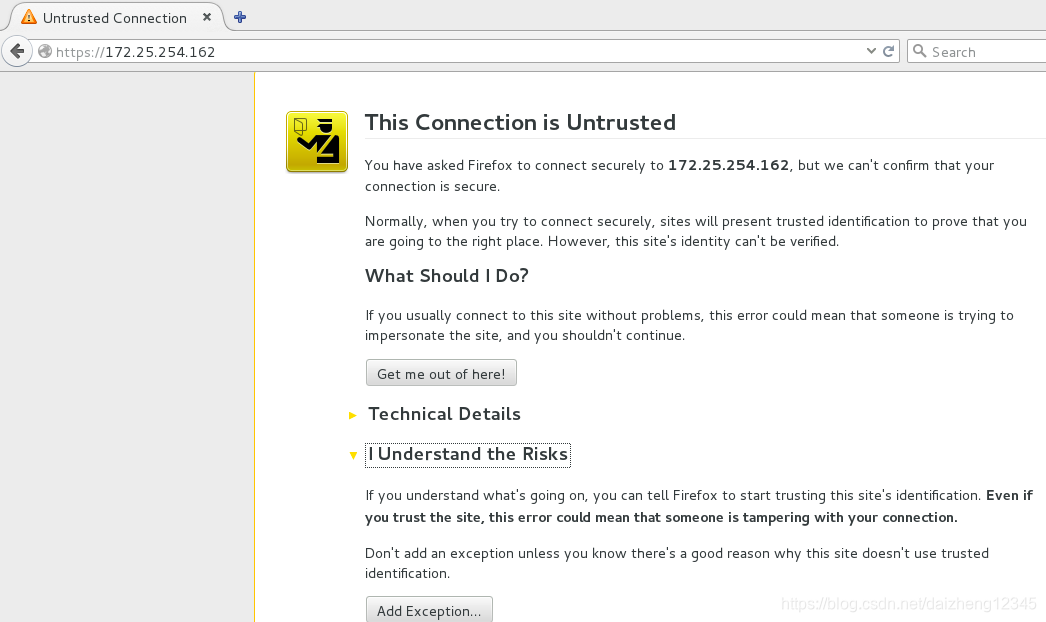Click the search magnifier icon
Screen dimensions: 1046x622
(919, 51)
